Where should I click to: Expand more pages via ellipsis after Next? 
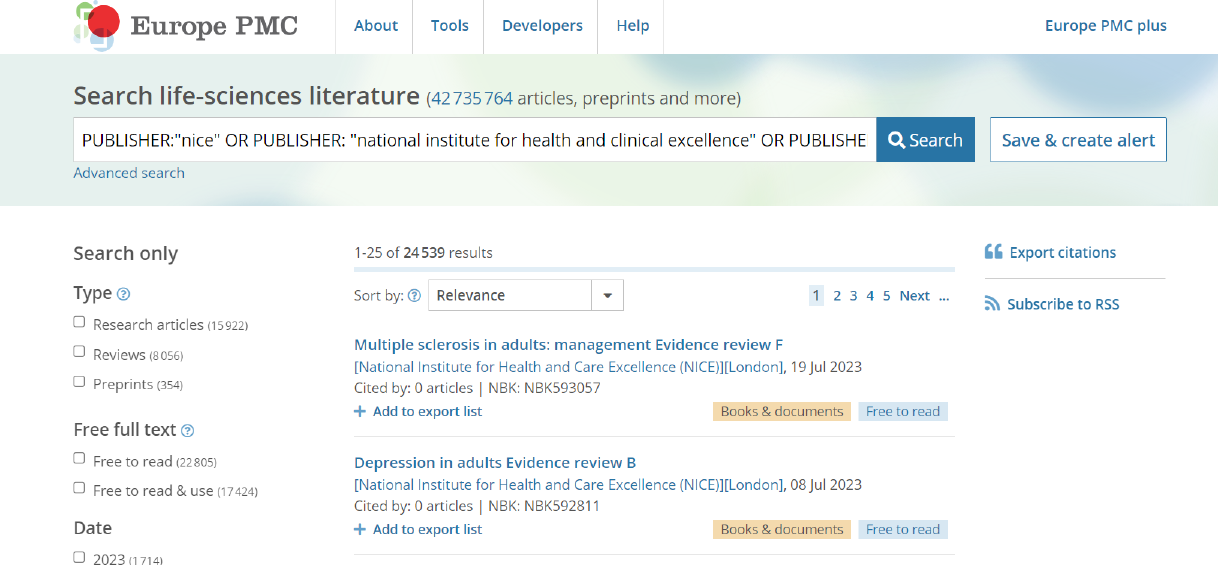pos(944,296)
